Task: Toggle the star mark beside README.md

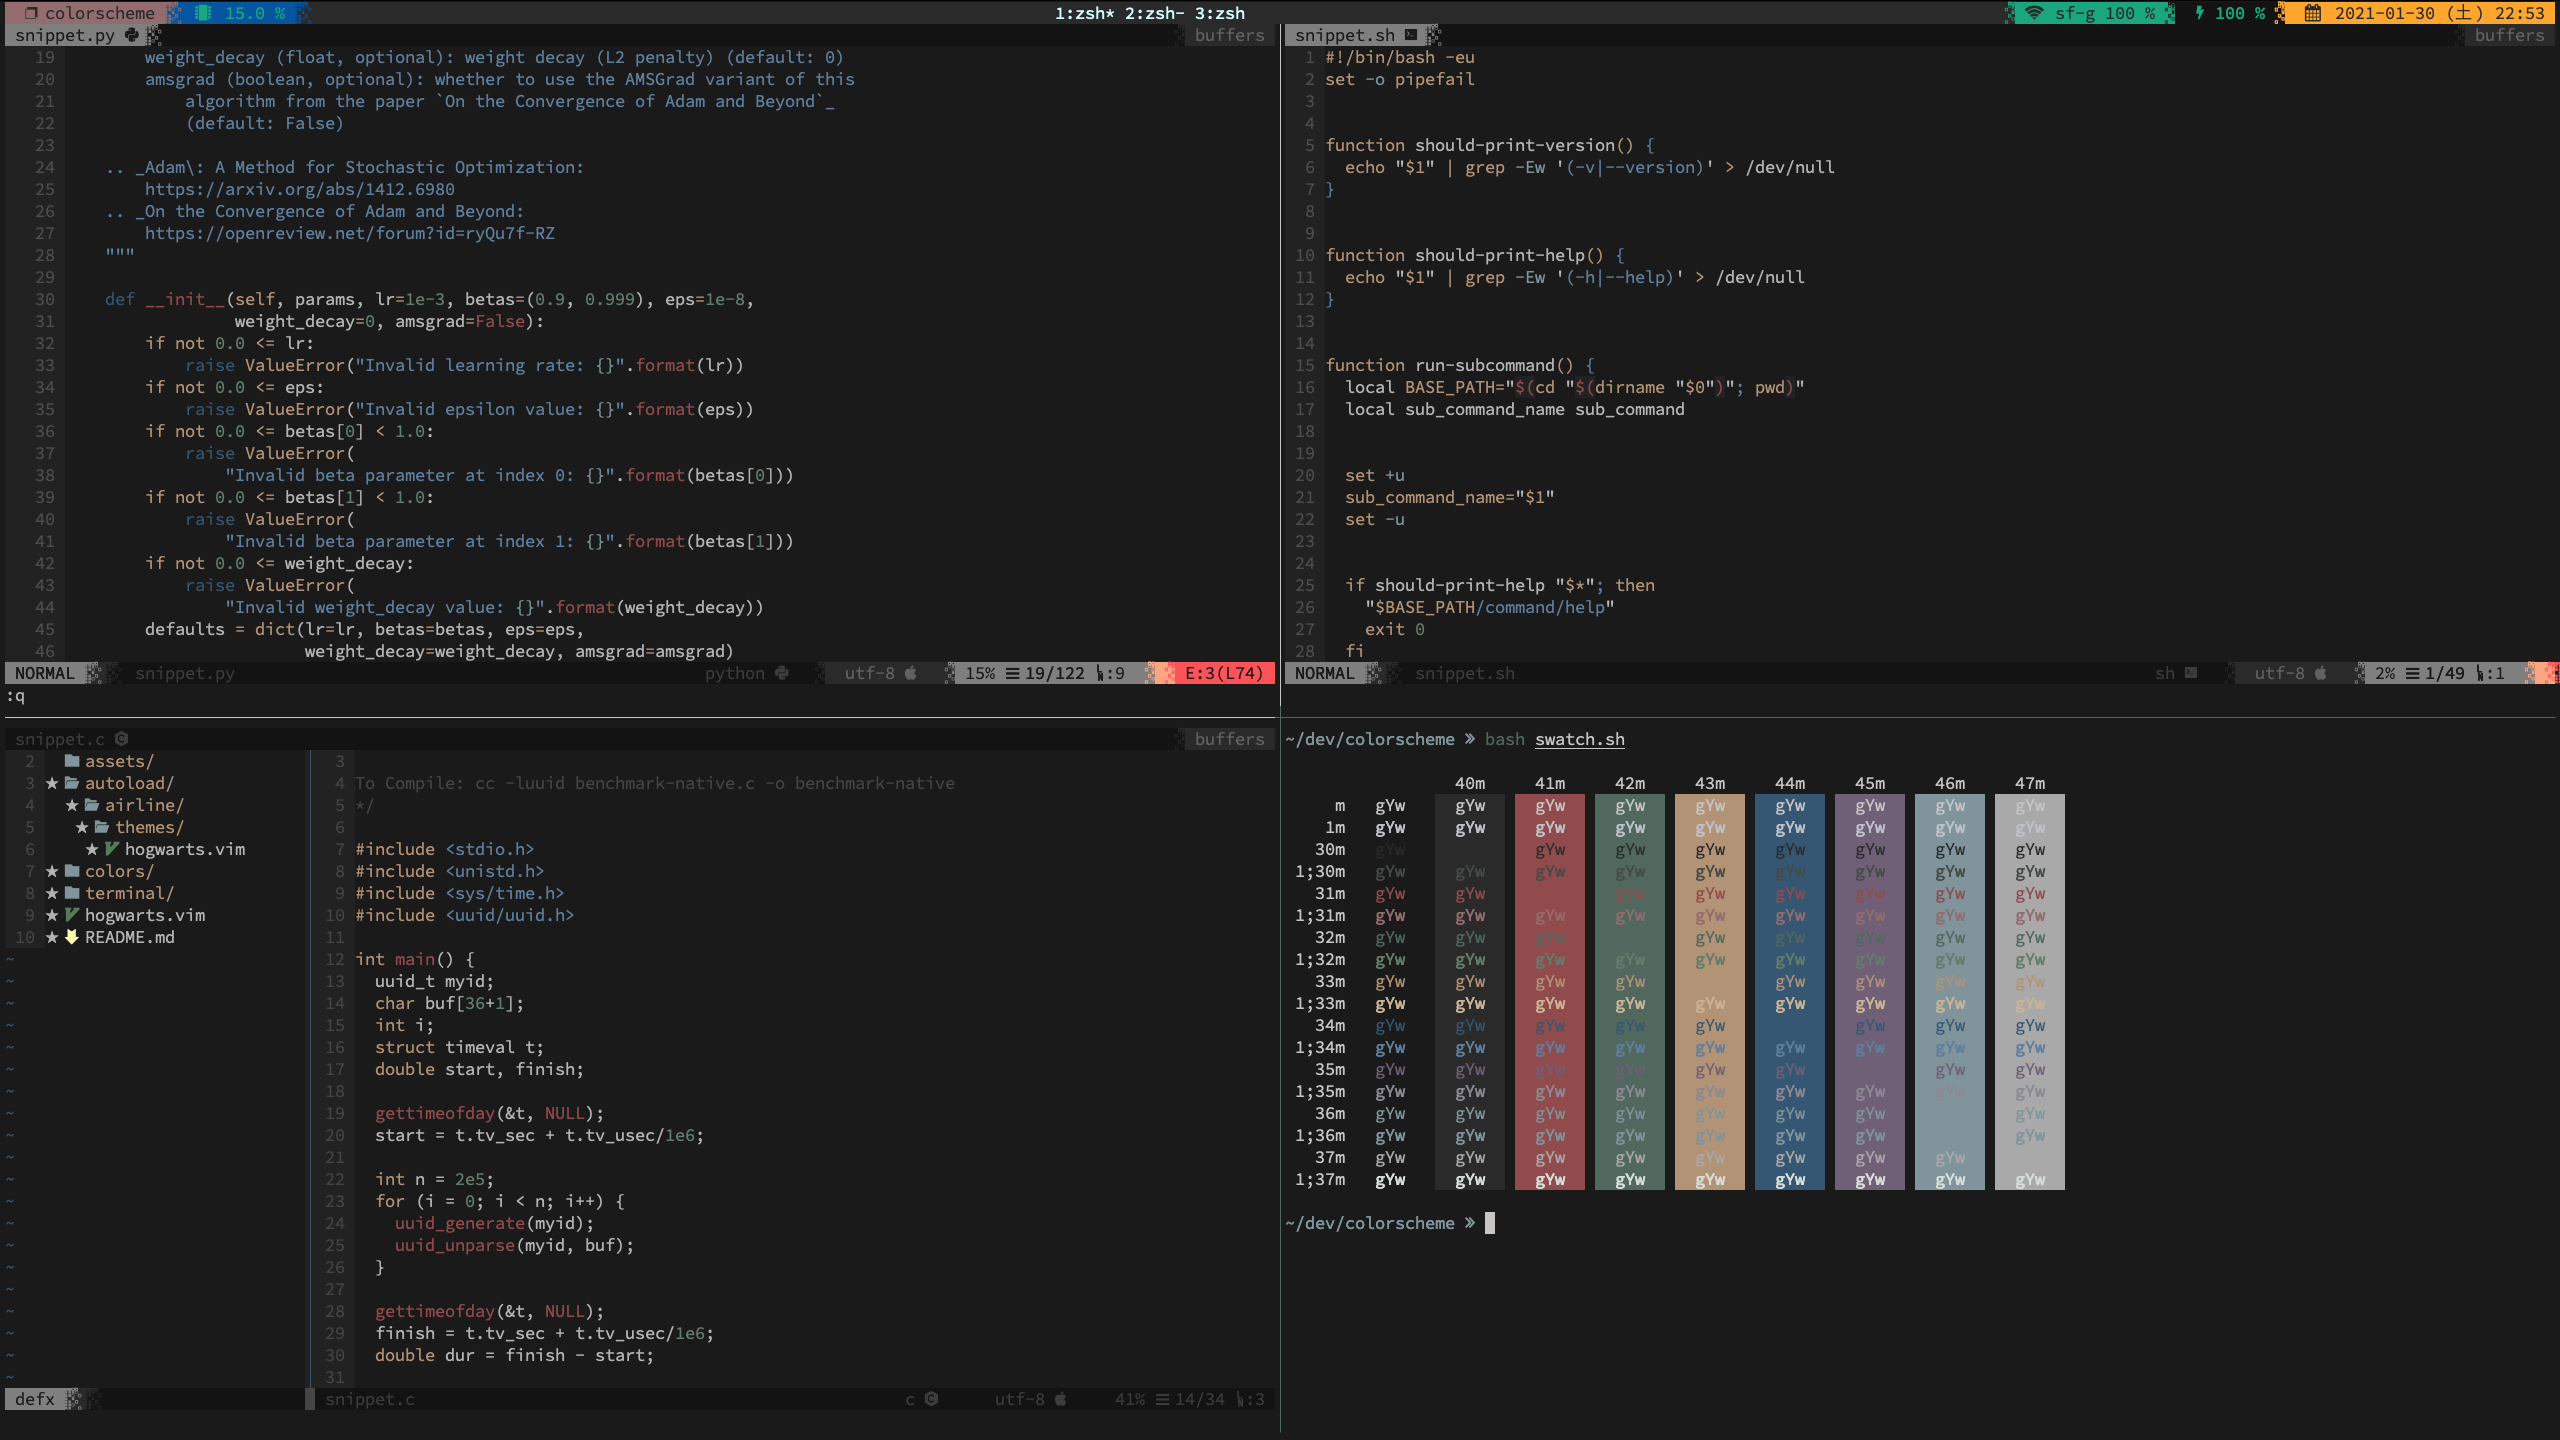Action: (52, 937)
